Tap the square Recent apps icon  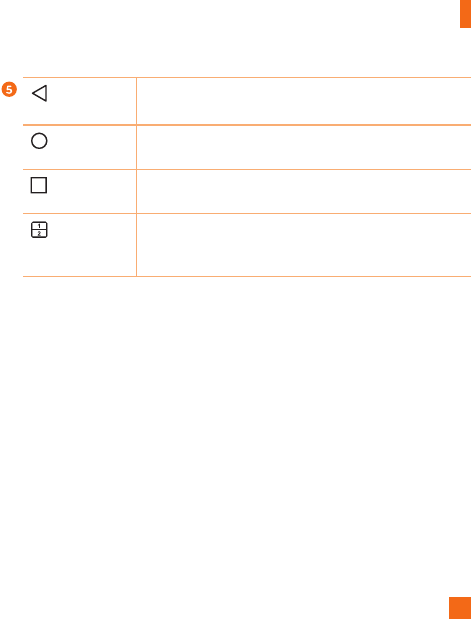pos(39,185)
